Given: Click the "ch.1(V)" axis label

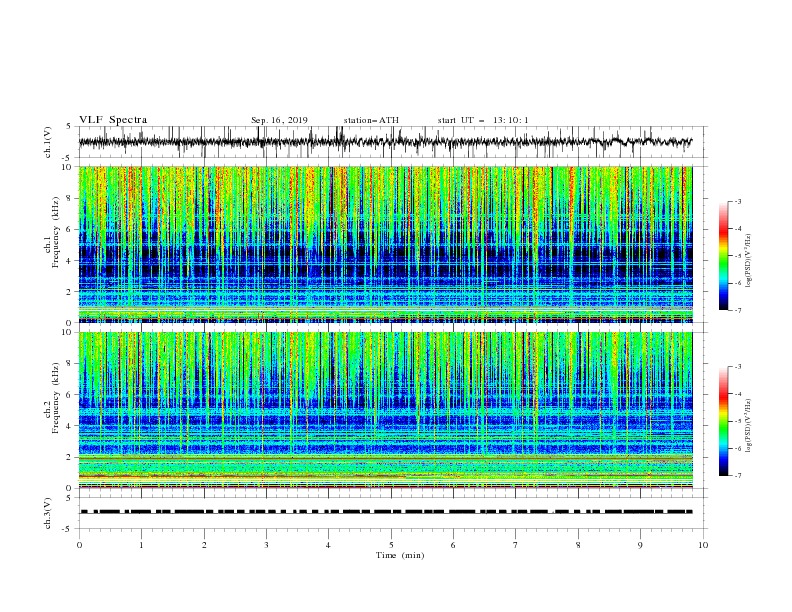Looking at the screenshot, I should tap(48, 142).
